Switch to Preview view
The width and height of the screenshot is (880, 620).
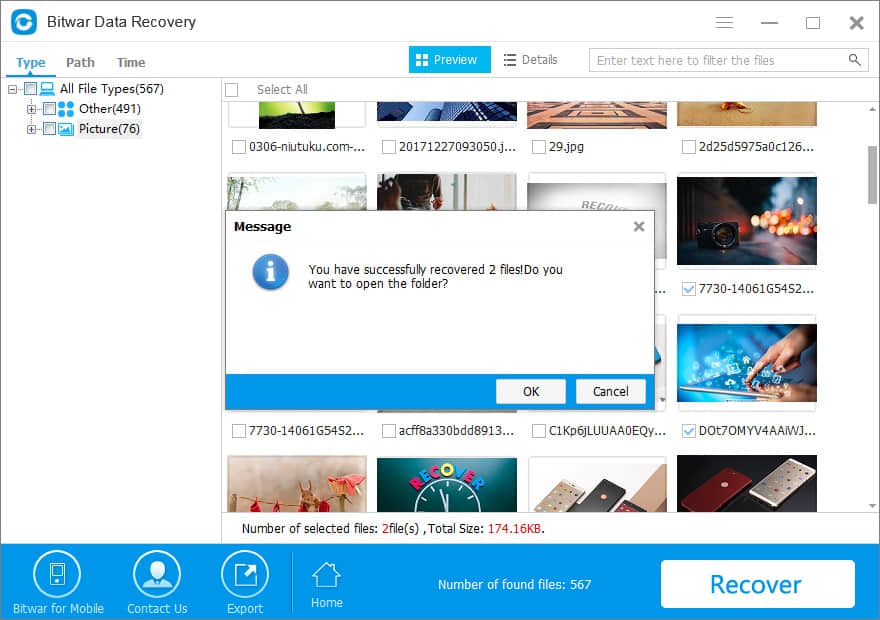[450, 59]
